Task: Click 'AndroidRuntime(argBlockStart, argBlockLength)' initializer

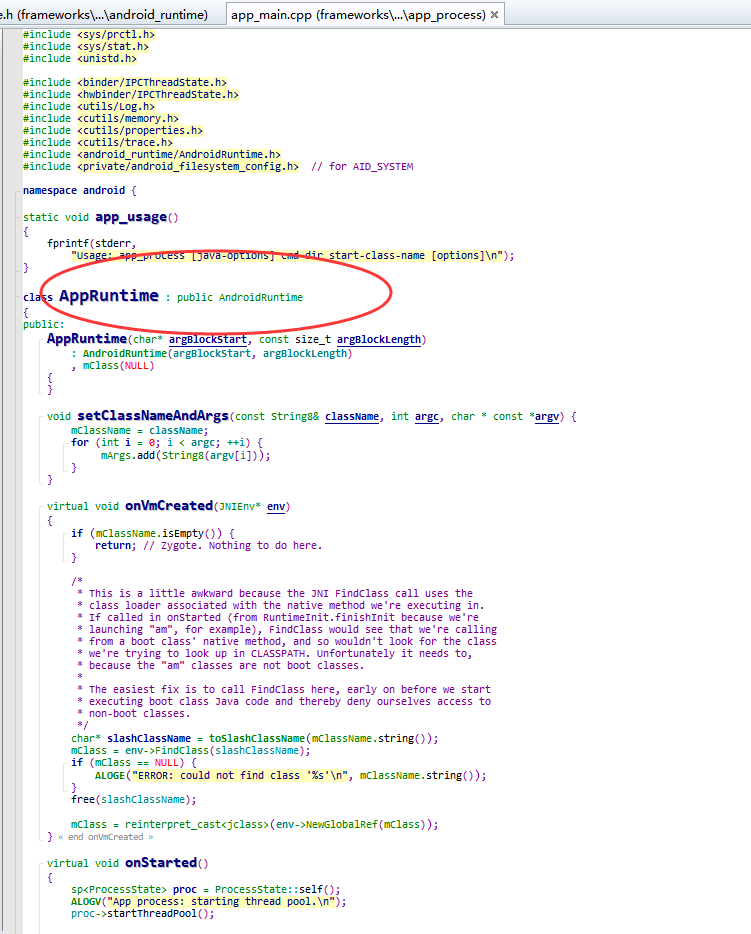Action: point(217,353)
